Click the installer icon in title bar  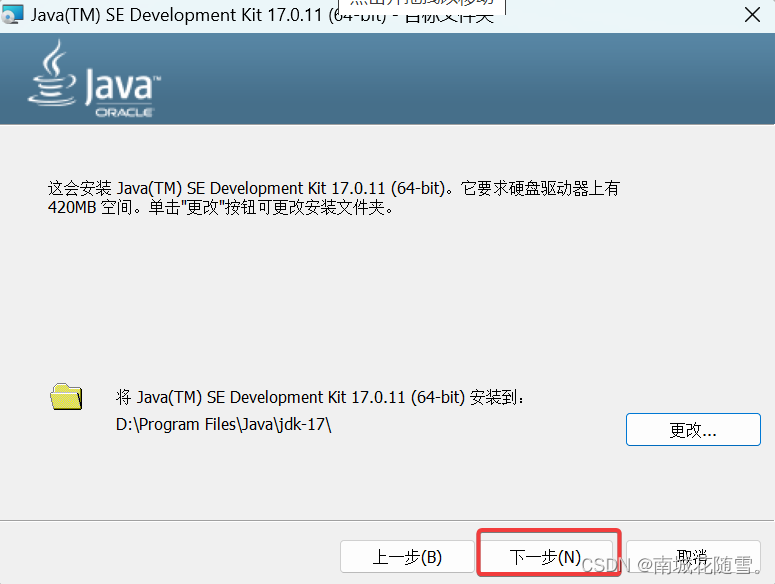pyautogui.click(x=12, y=14)
